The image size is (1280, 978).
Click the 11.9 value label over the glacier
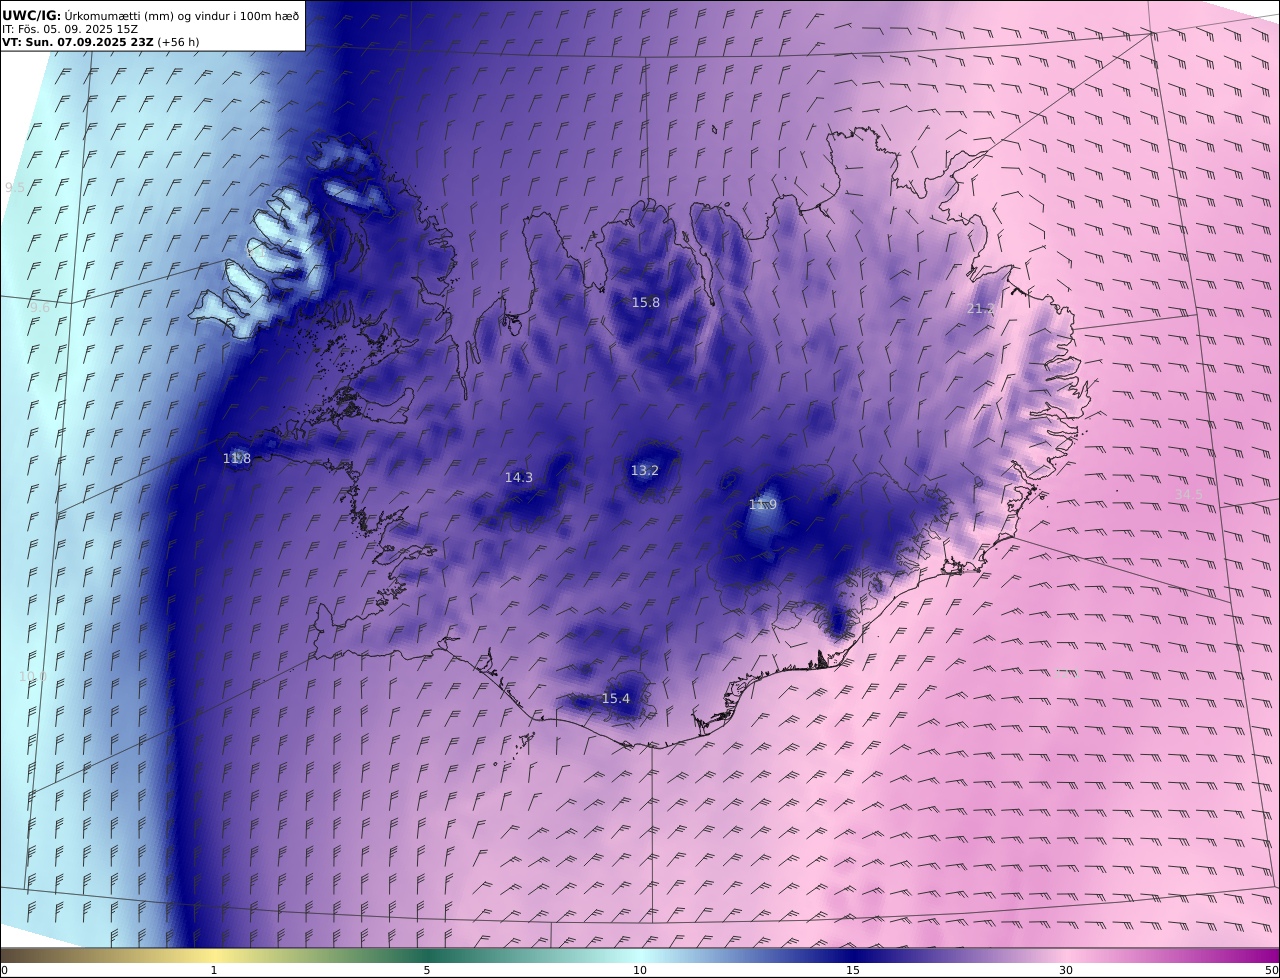pos(763,505)
